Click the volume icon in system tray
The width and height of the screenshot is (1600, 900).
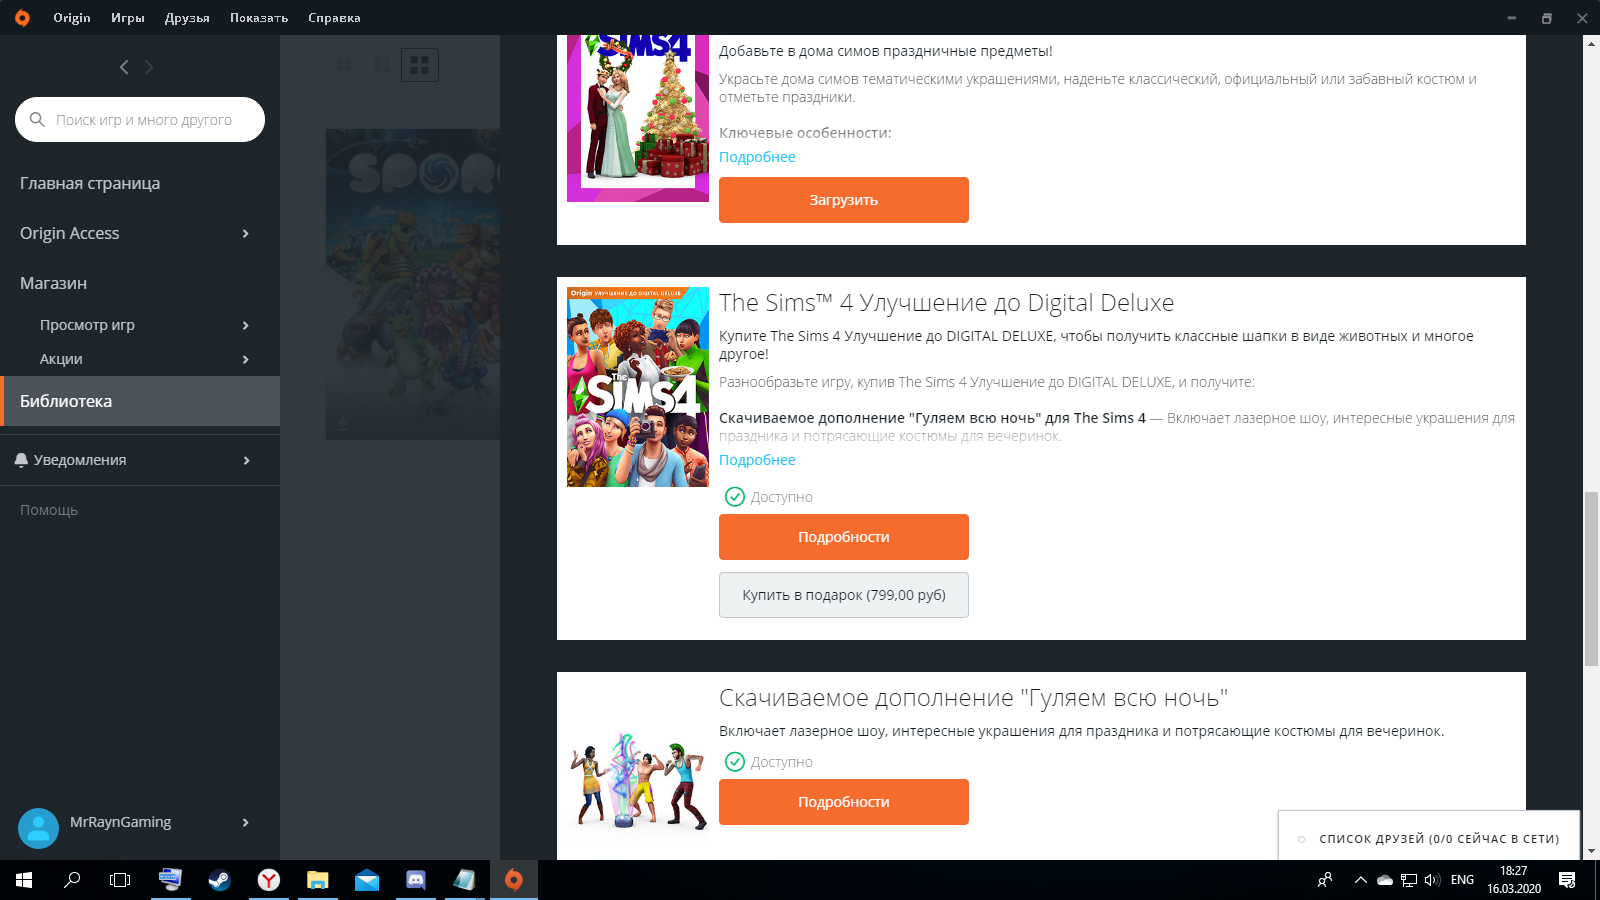pos(1432,880)
